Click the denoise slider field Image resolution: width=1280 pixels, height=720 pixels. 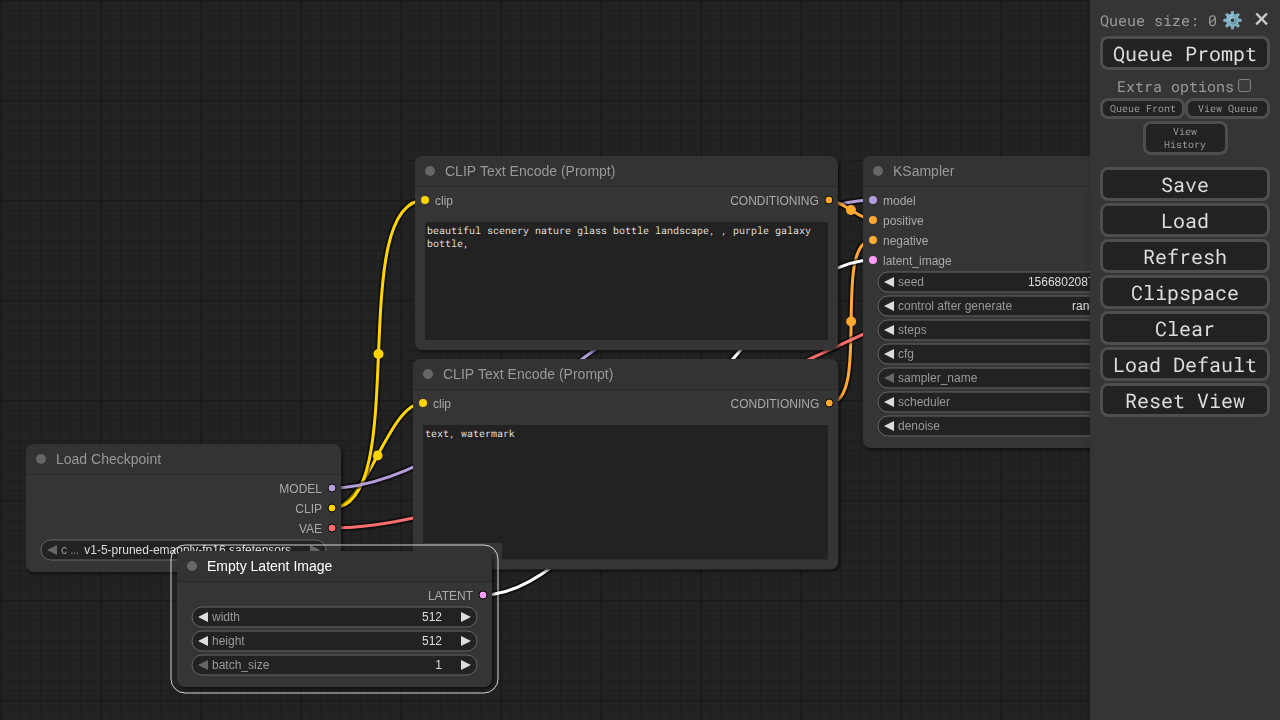[985, 426]
